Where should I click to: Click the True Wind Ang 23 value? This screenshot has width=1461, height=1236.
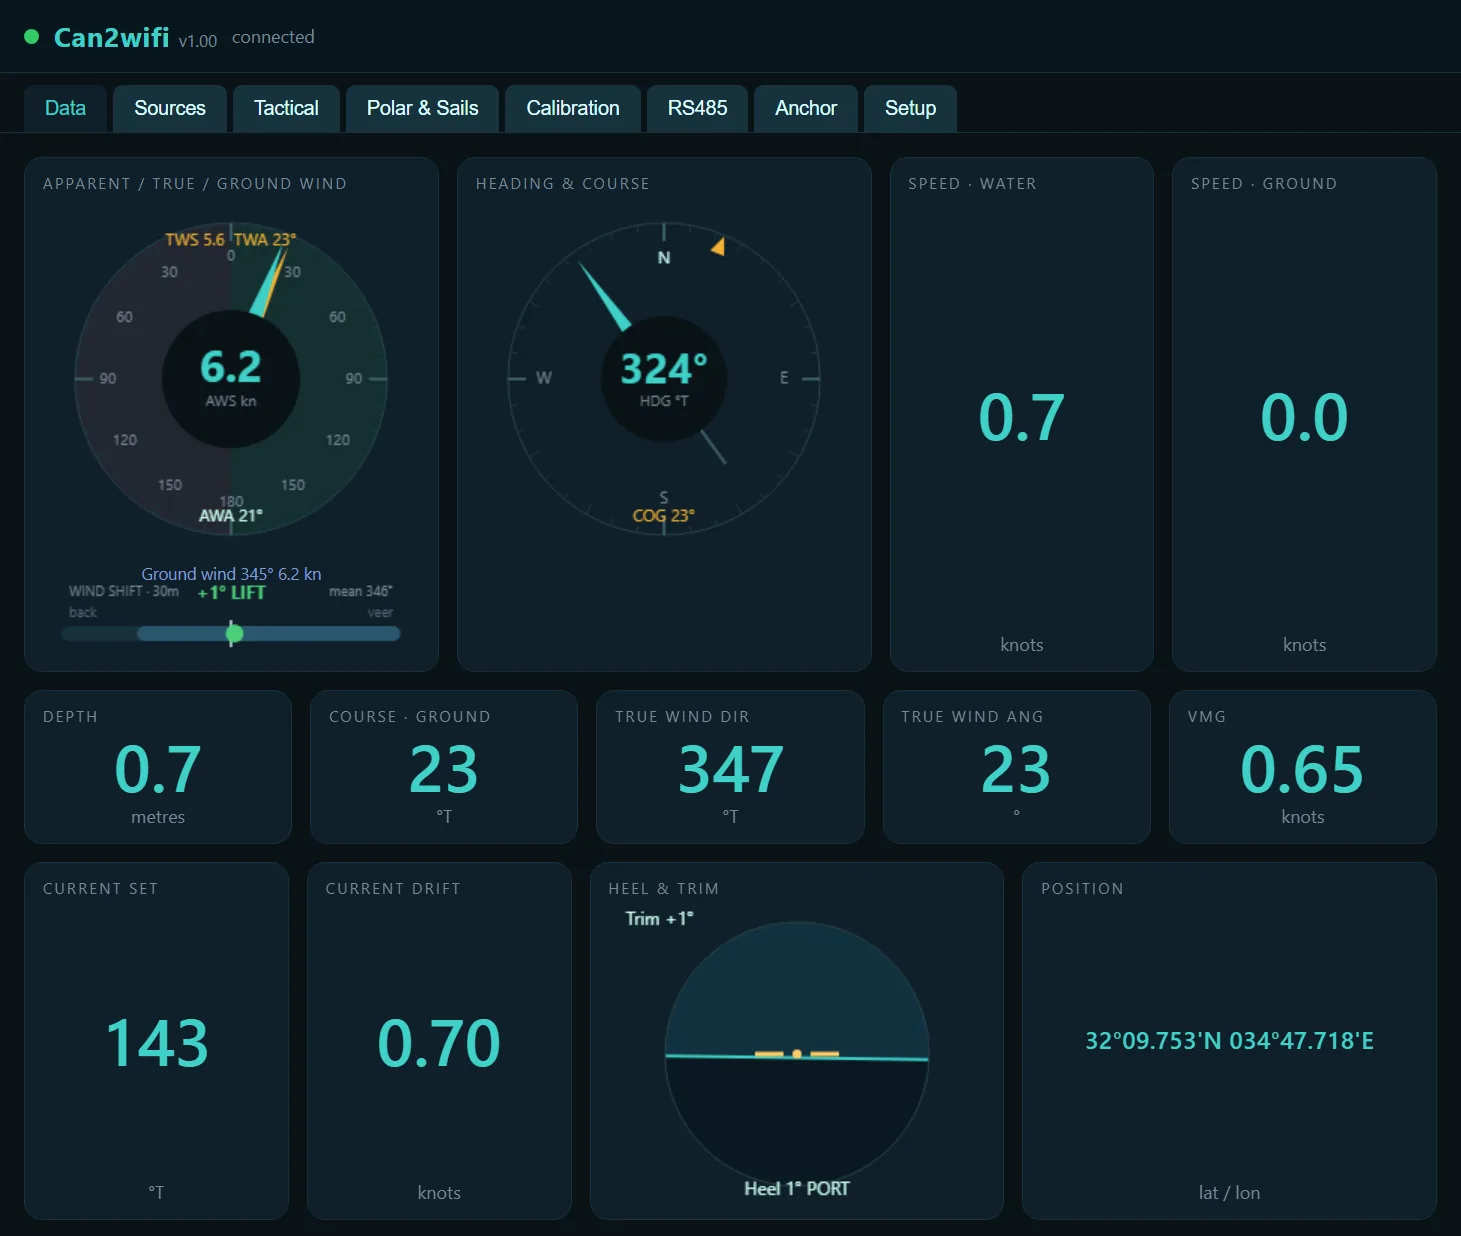pos(1016,769)
